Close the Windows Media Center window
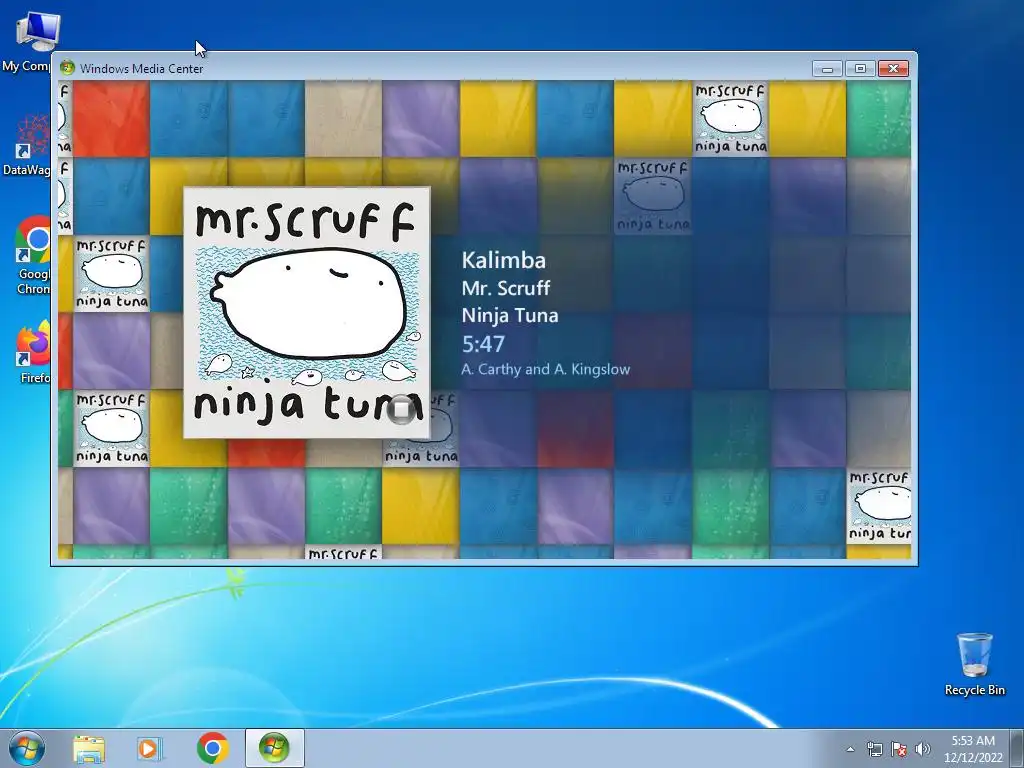Screen dimensions: 1024x768 tap(893, 69)
